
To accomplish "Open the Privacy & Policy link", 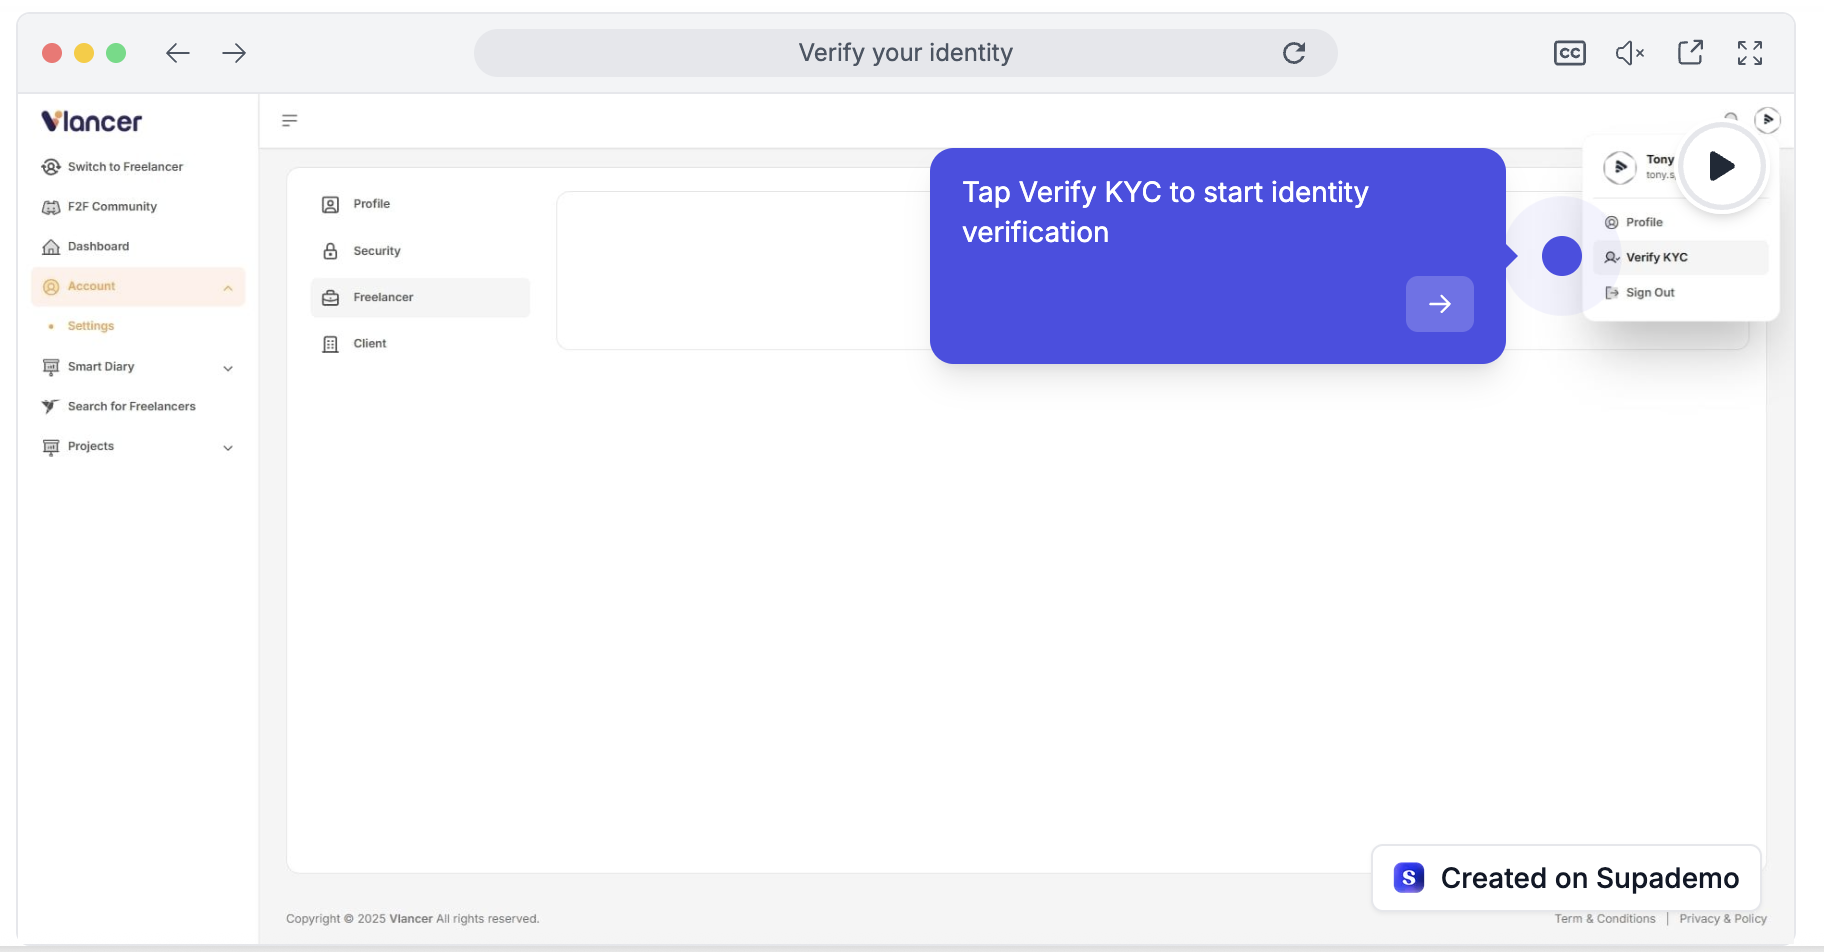I will tap(1722, 918).
